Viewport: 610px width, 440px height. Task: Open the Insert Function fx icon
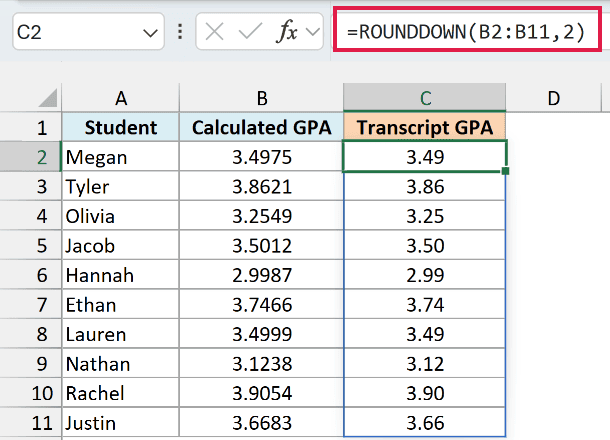287,31
